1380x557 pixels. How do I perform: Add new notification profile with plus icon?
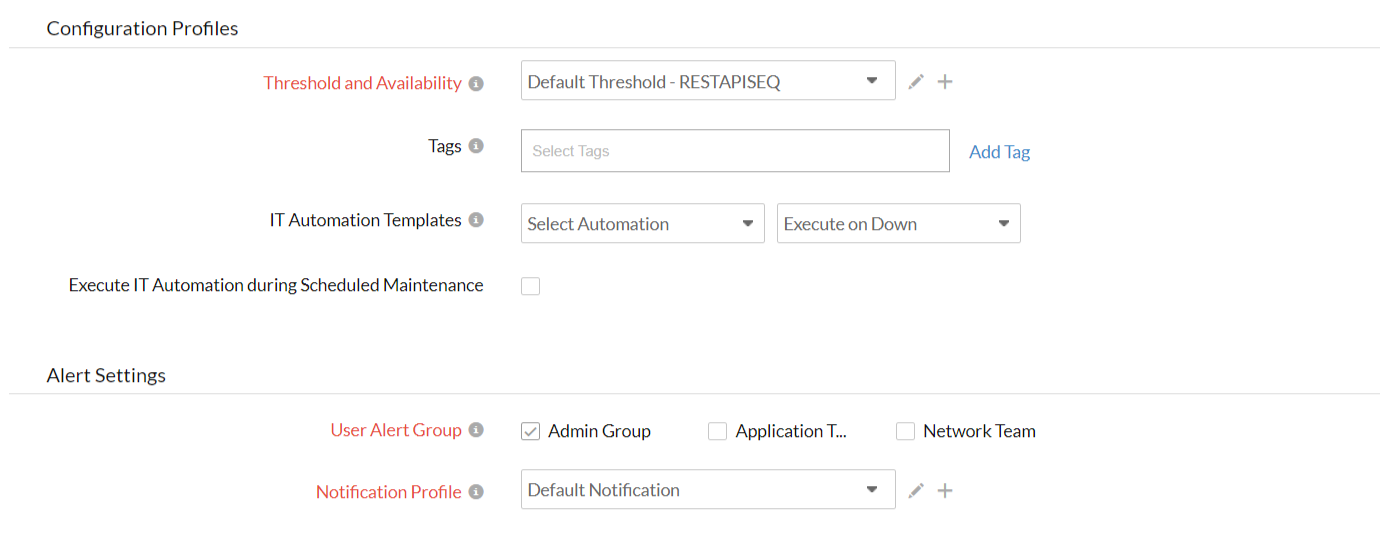tap(945, 490)
